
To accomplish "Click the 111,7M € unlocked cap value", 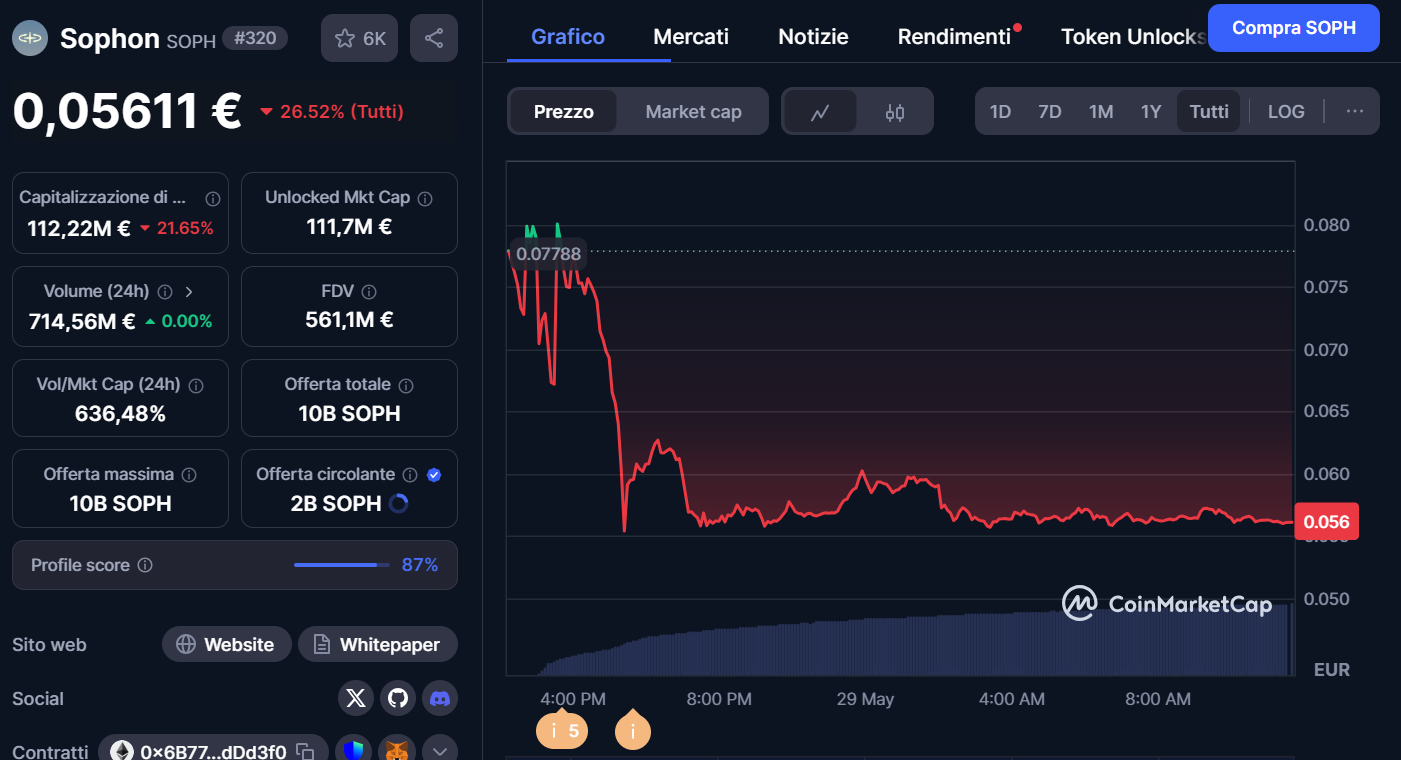I will pyautogui.click(x=349, y=227).
